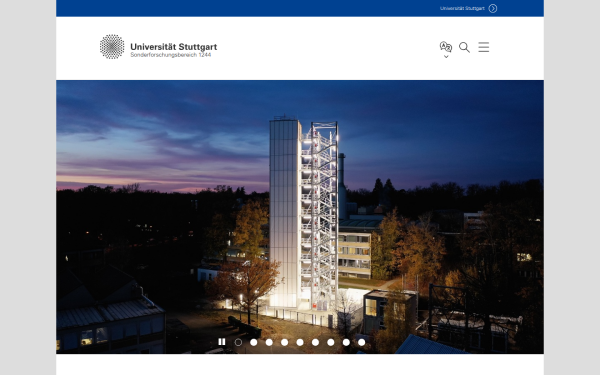Open the Universität Stuttgart header title
Screen dimensions: 600x375
click(x=173, y=47)
